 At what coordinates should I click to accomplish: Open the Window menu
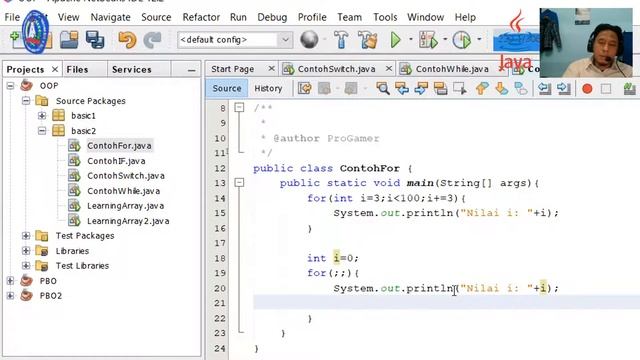(x=425, y=17)
